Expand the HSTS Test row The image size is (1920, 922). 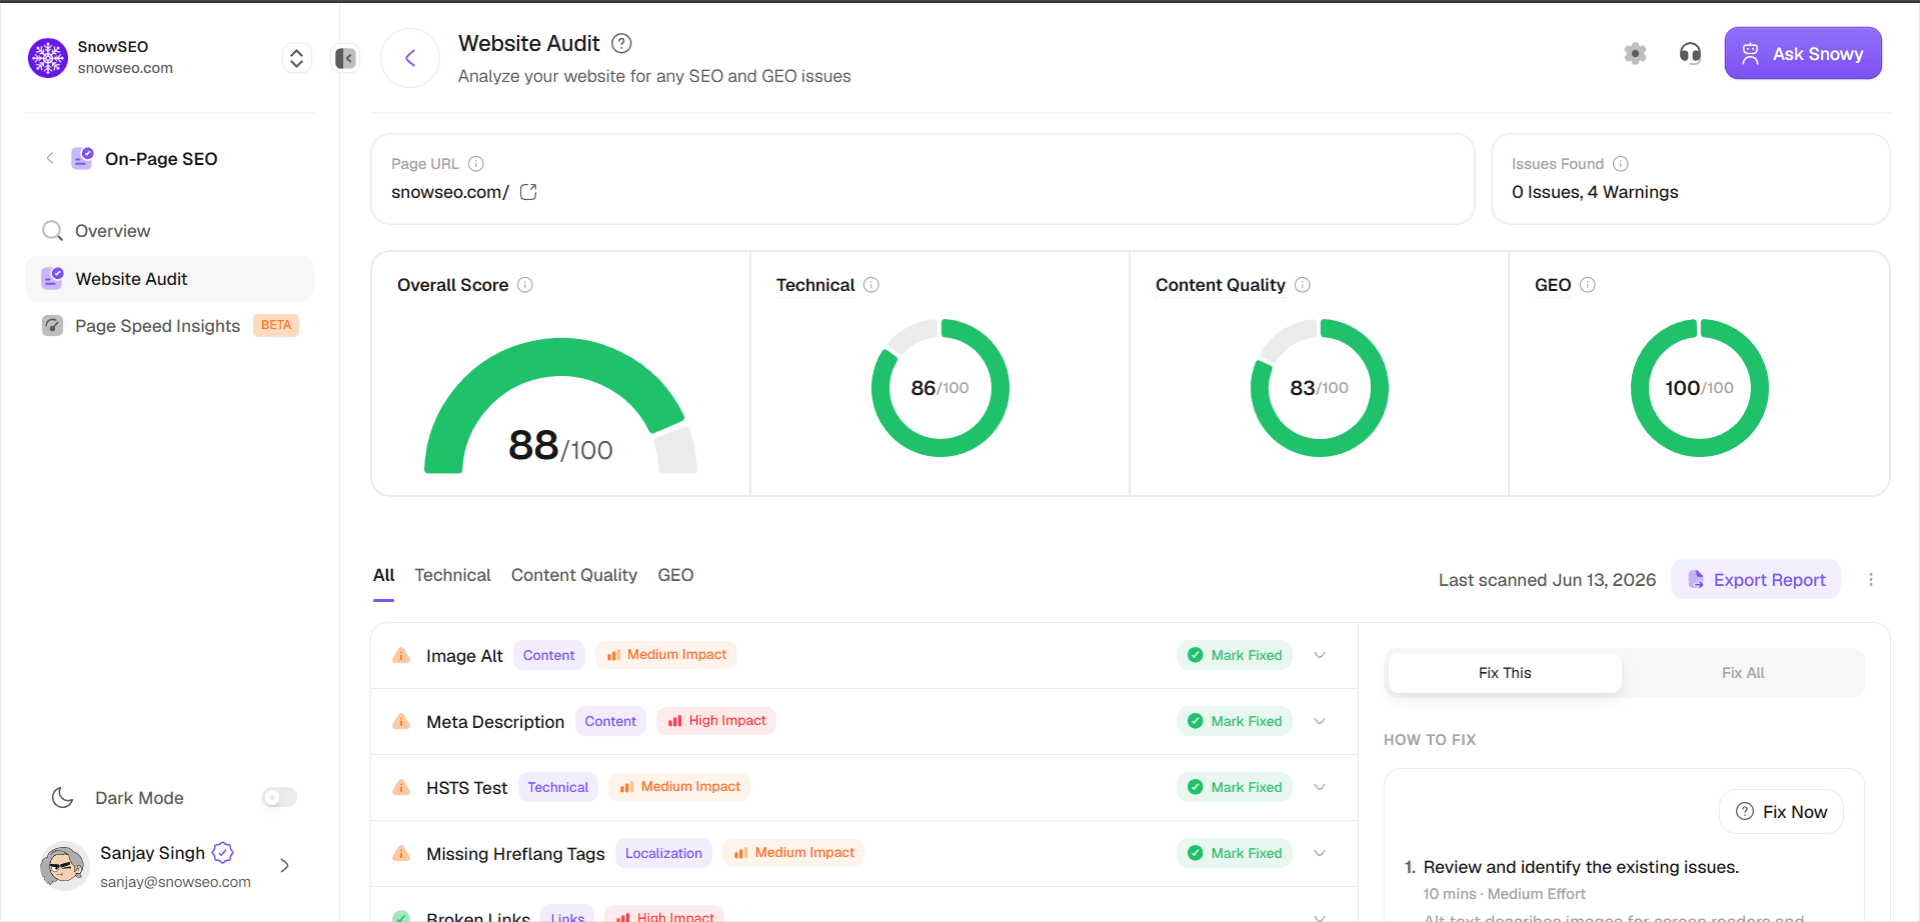pyautogui.click(x=1320, y=788)
